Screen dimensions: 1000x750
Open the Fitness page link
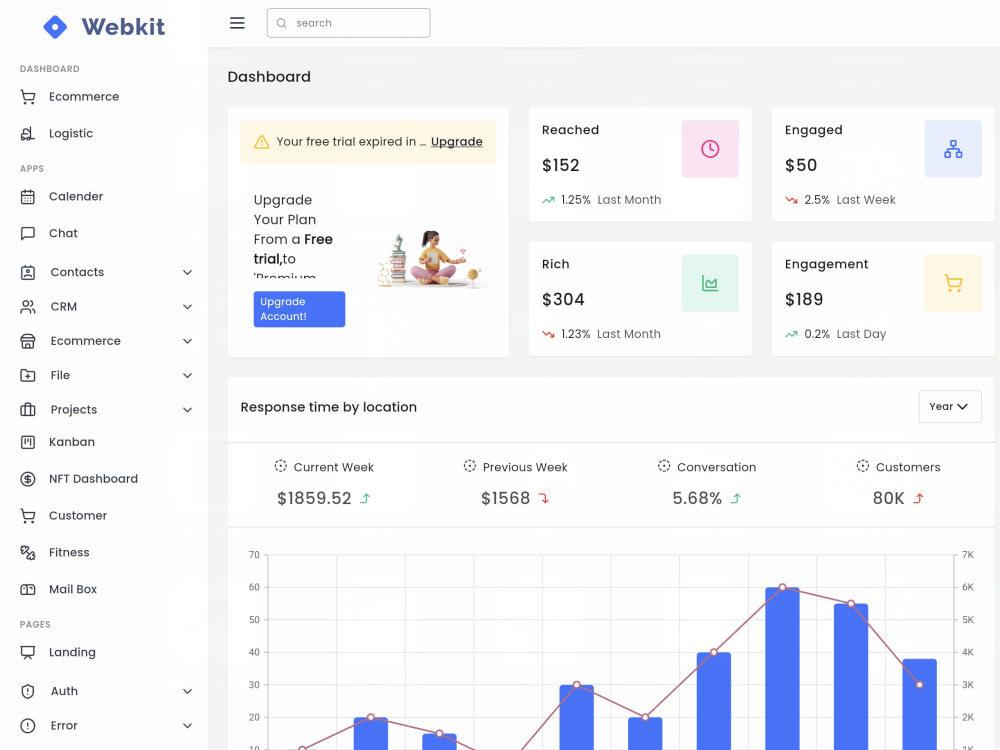69,553
